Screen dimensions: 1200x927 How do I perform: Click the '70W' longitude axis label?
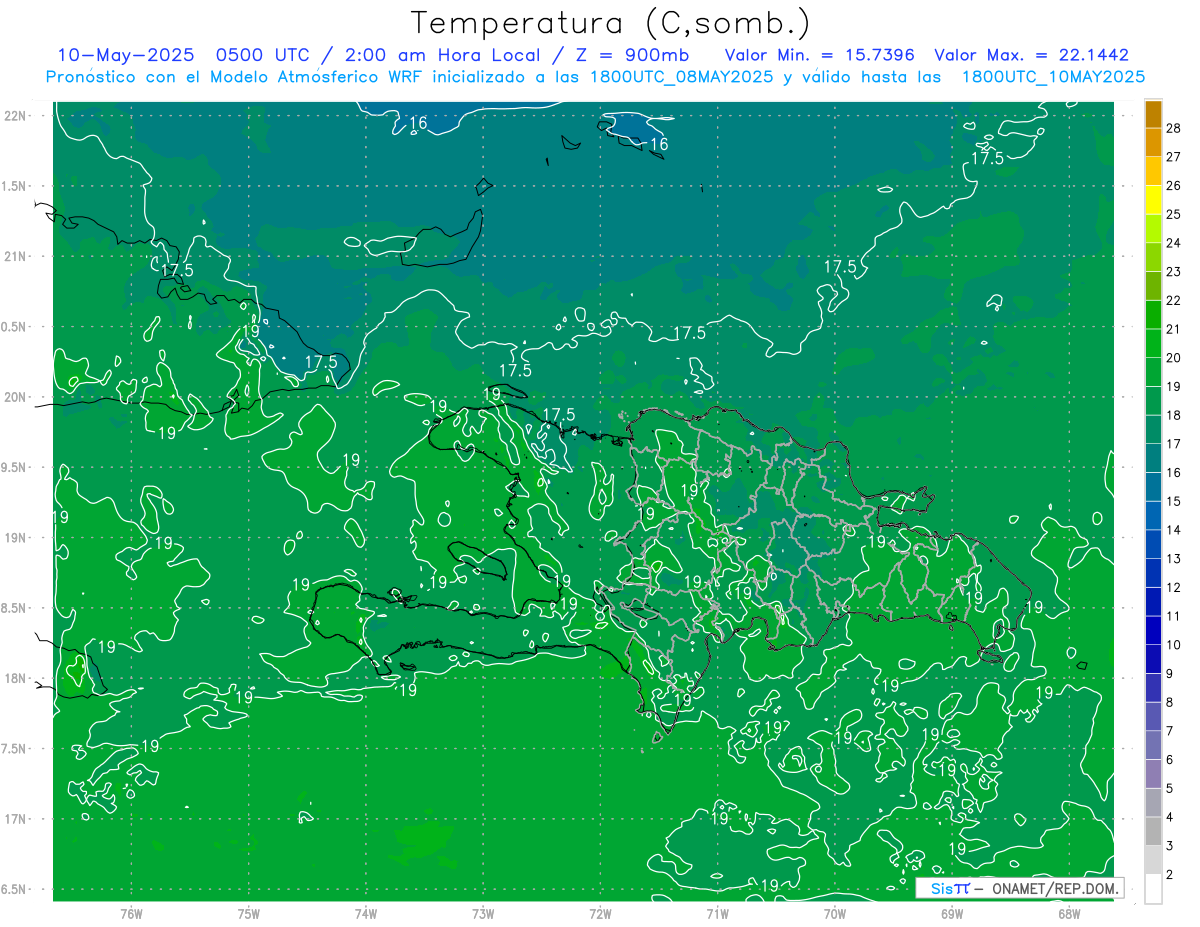835,914
